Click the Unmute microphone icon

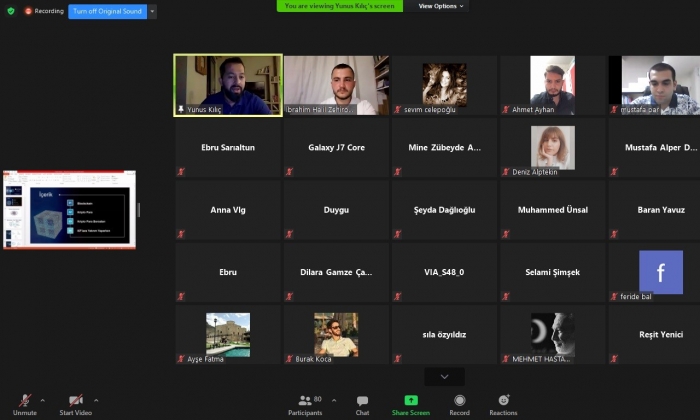[x=24, y=400]
